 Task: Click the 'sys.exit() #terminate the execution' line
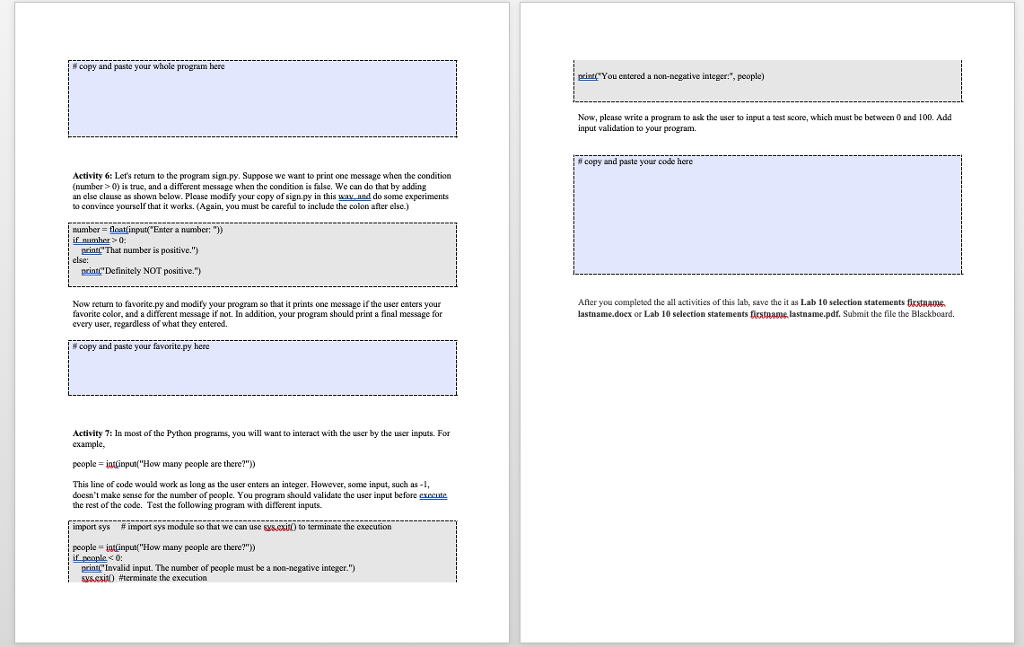click(x=144, y=578)
